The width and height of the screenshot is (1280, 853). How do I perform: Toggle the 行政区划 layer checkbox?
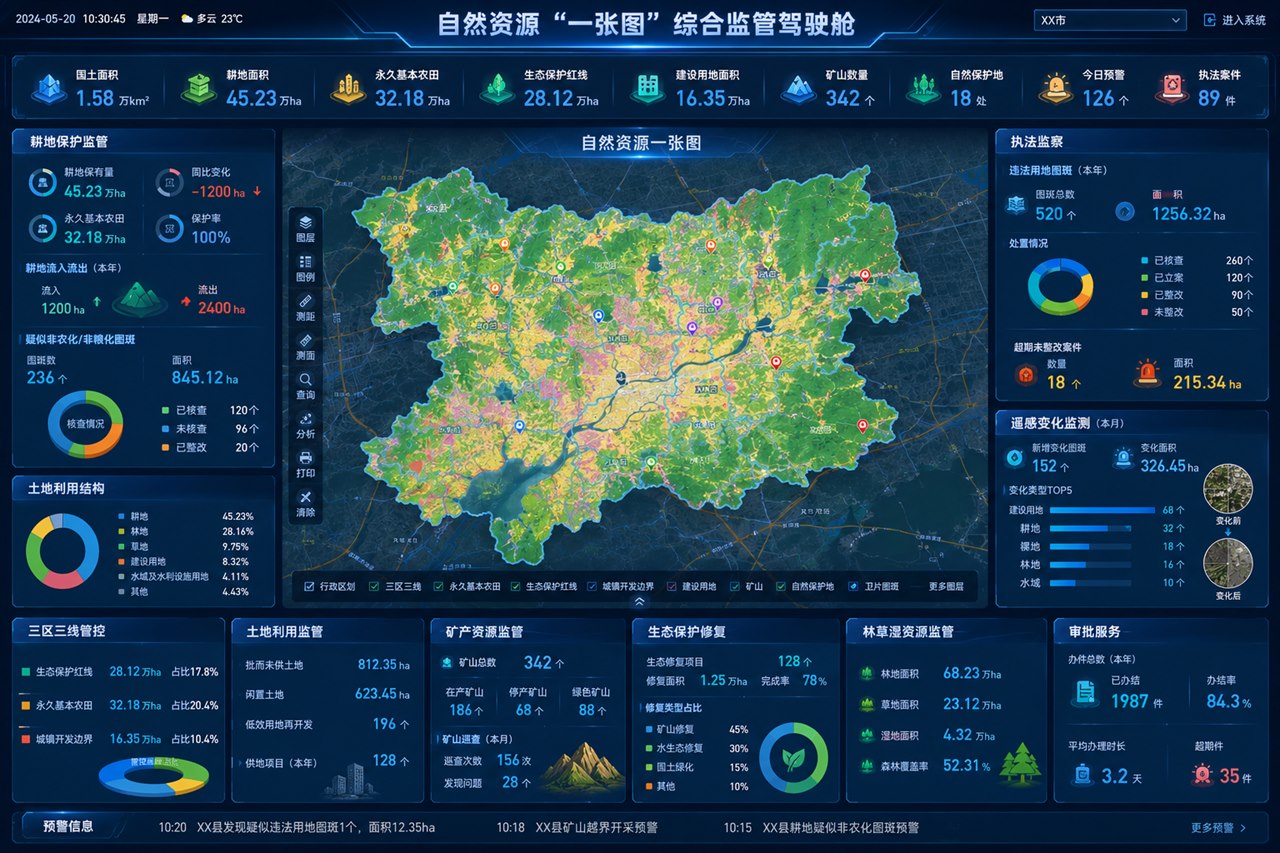pos(309,586)
